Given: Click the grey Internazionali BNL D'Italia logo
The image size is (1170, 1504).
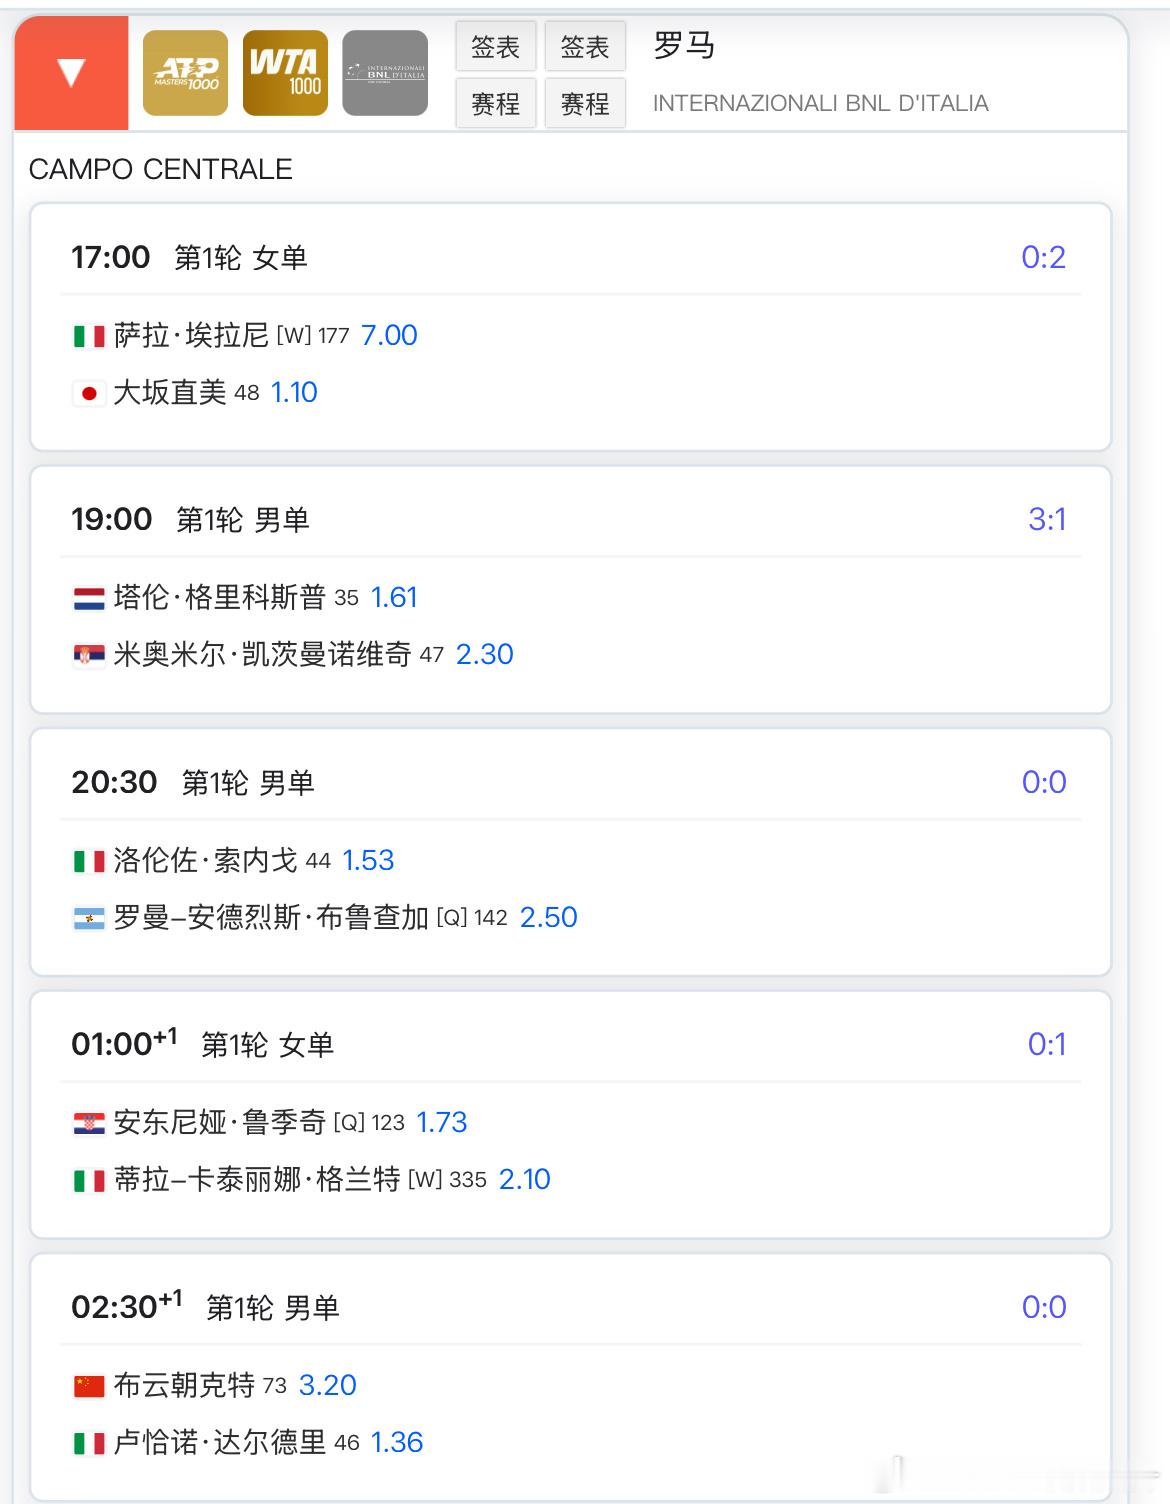Looking at the screenshot, I should pyautogui.click(x=385, y=73).
